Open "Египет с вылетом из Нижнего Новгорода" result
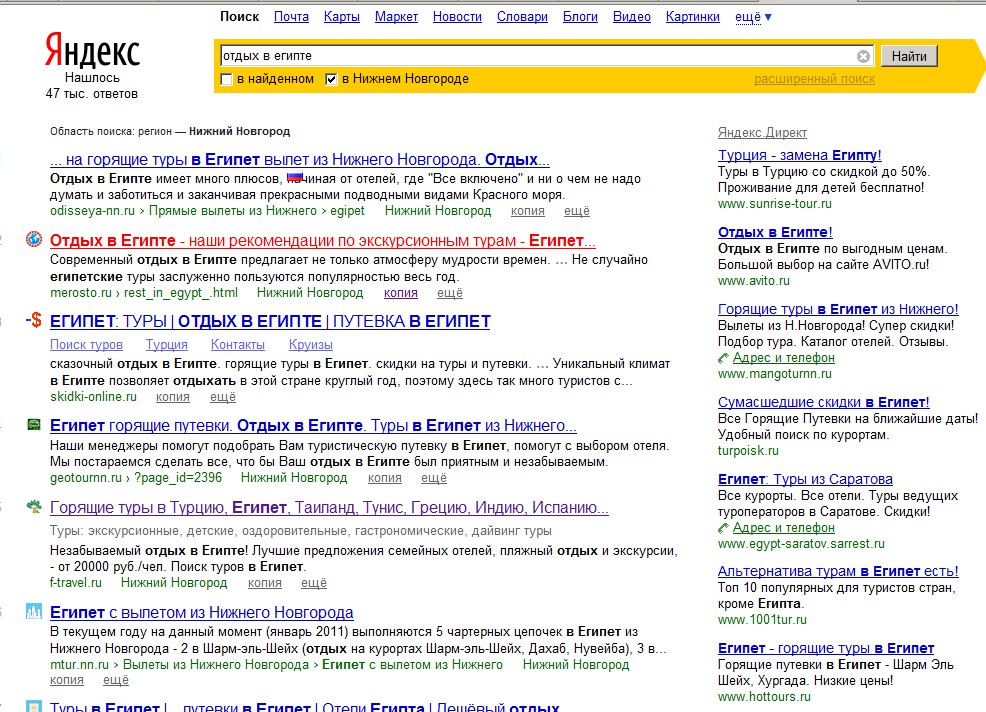Screen dimensions: 986x712 (202, 613)
